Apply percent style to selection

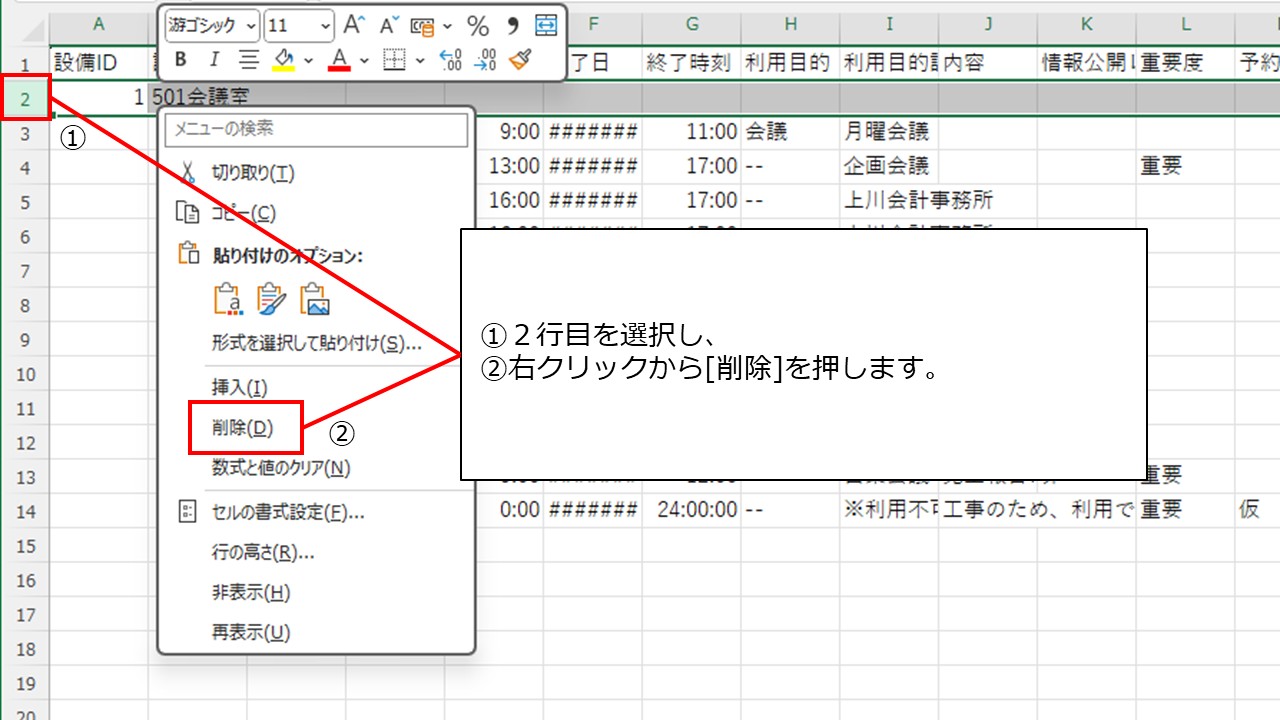coord(478,25)
